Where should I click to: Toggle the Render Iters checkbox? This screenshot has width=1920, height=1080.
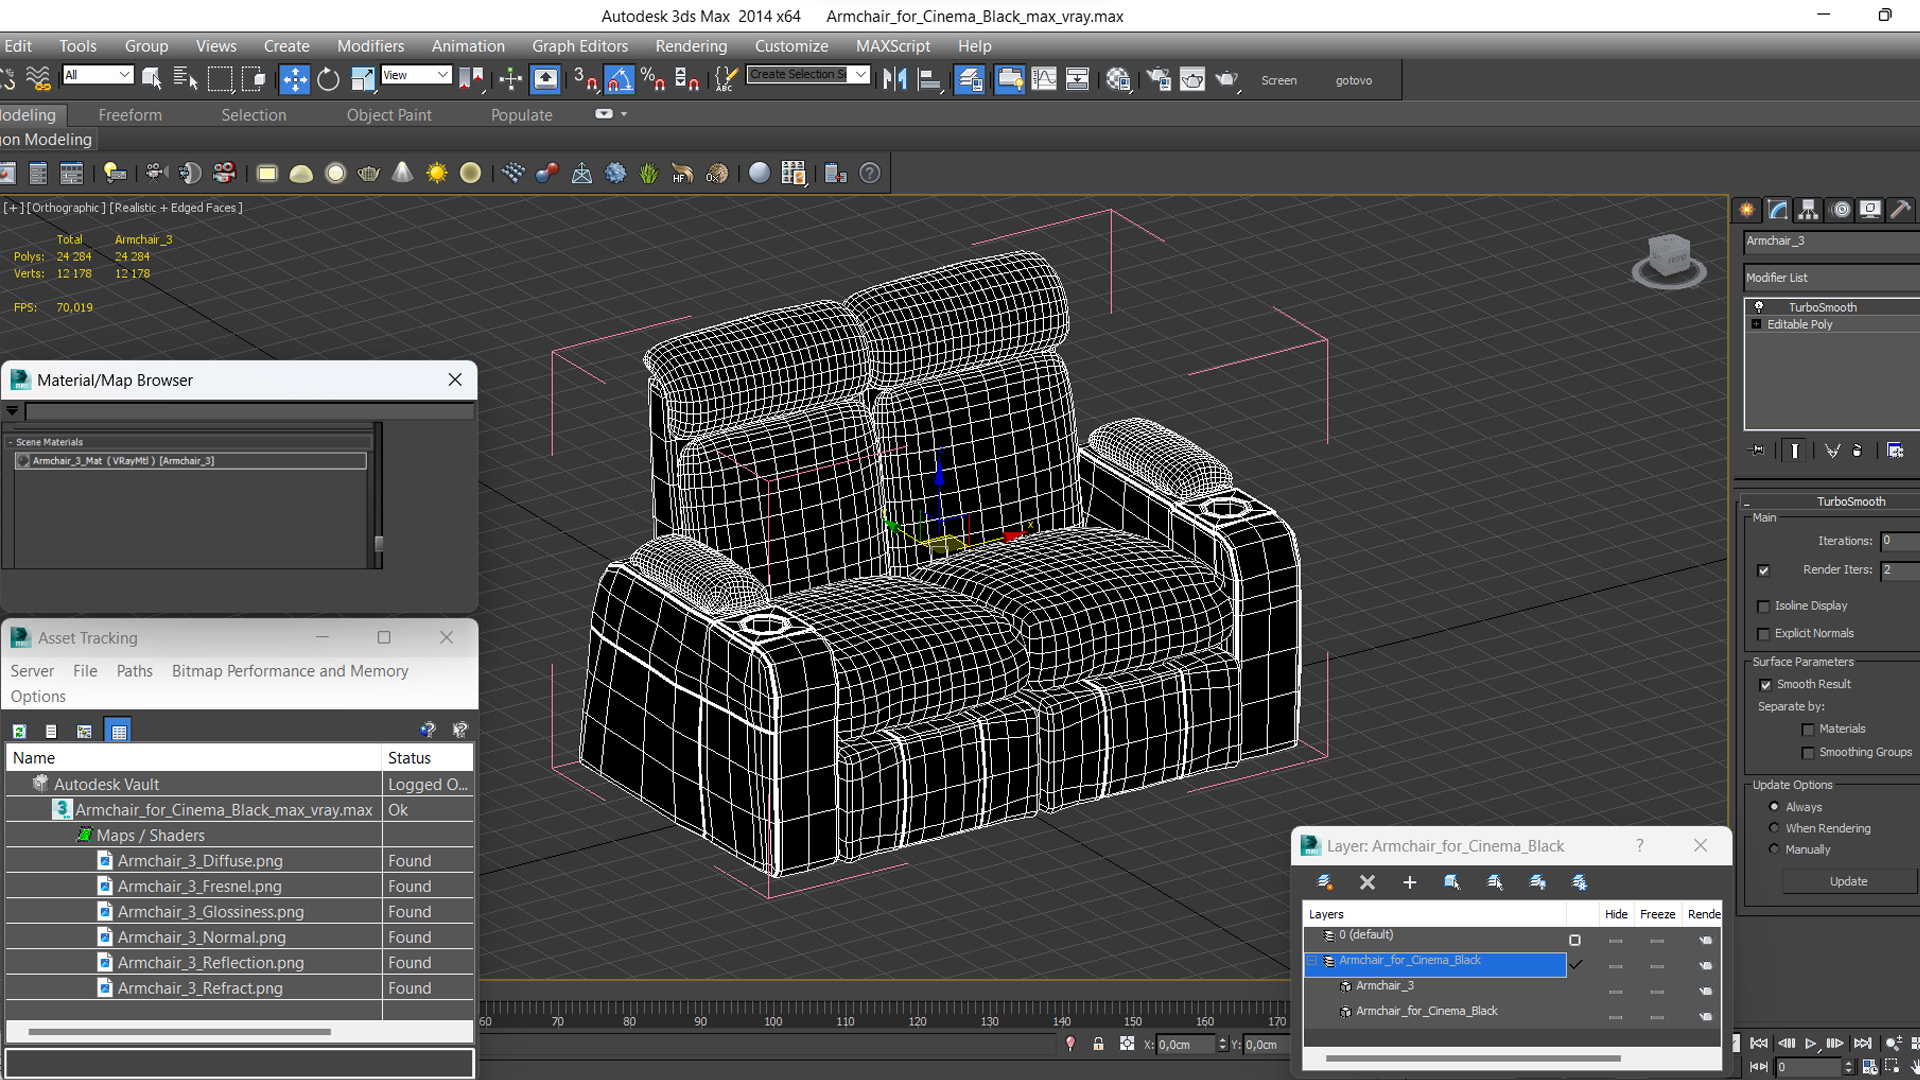[x=1764, y=570]
